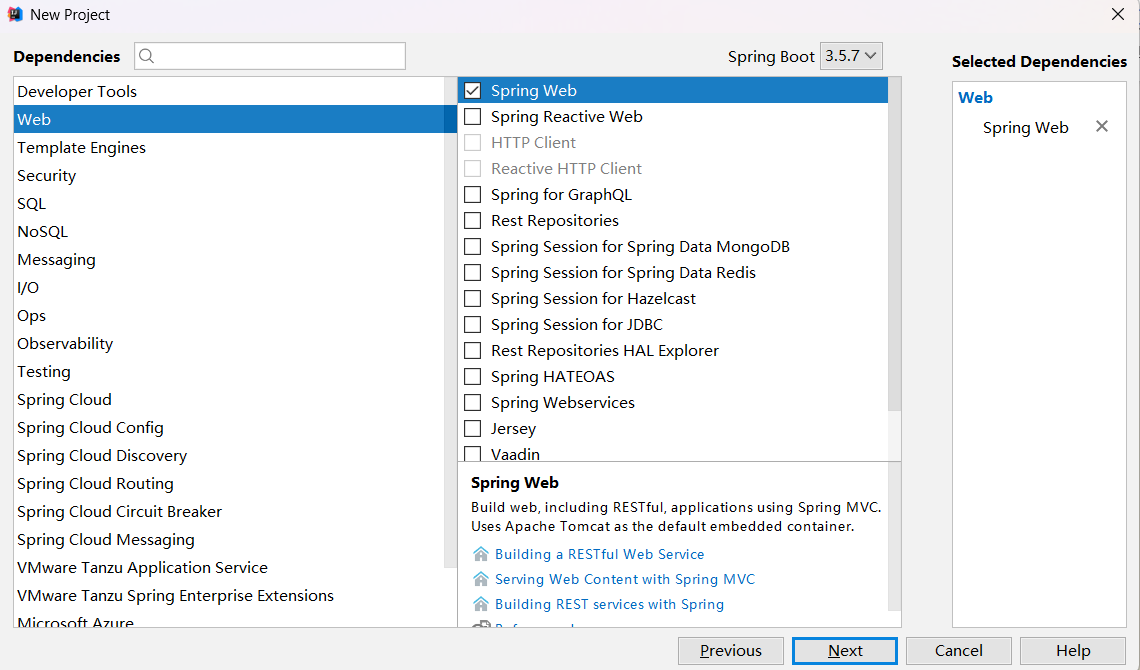Open VMware Tanzu Spring Enterprise Extensions
Screen dimensions: 1140x670
[229, 595]
